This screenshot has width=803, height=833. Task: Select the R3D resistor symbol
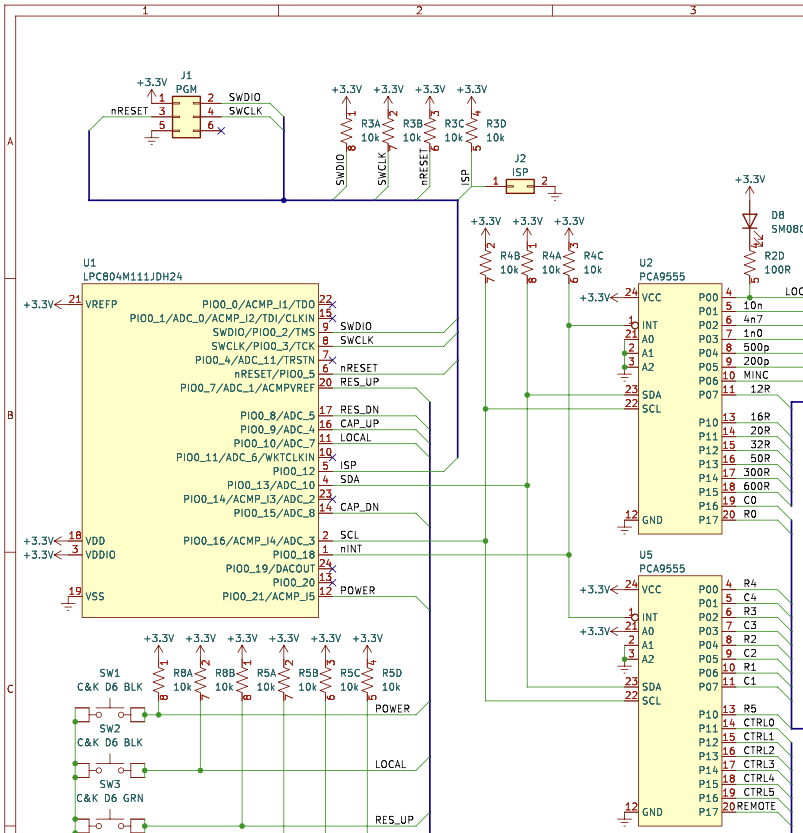tap(472, 131)
